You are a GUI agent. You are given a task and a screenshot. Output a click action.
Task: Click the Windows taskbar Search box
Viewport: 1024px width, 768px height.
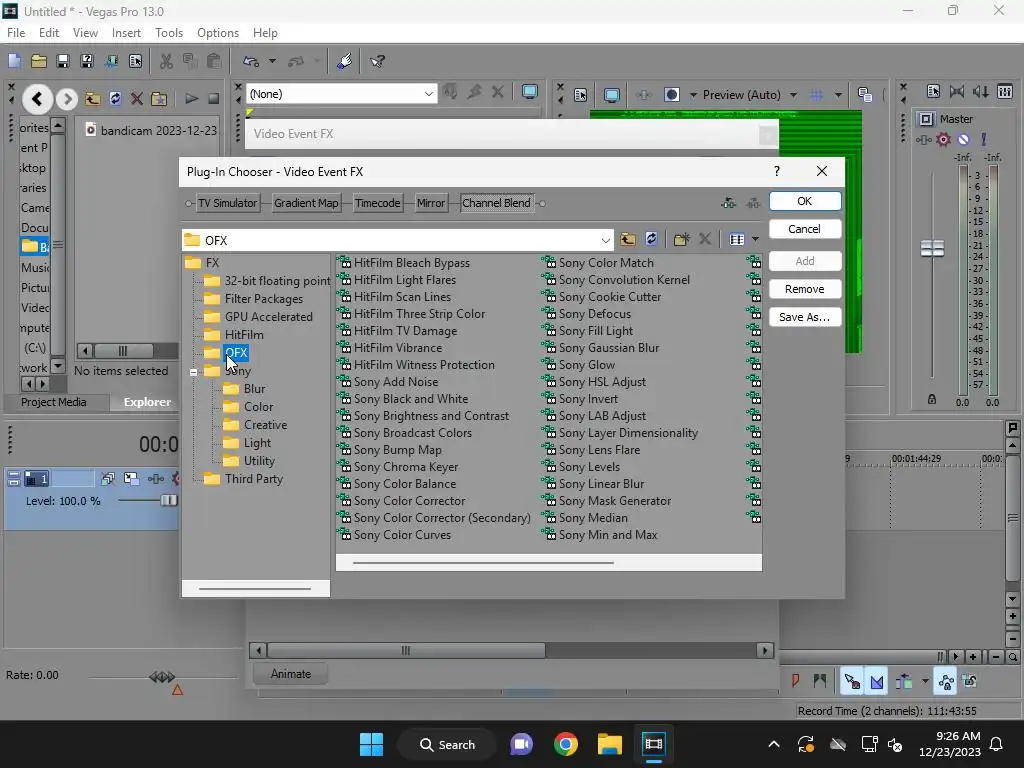coord(447,744)
